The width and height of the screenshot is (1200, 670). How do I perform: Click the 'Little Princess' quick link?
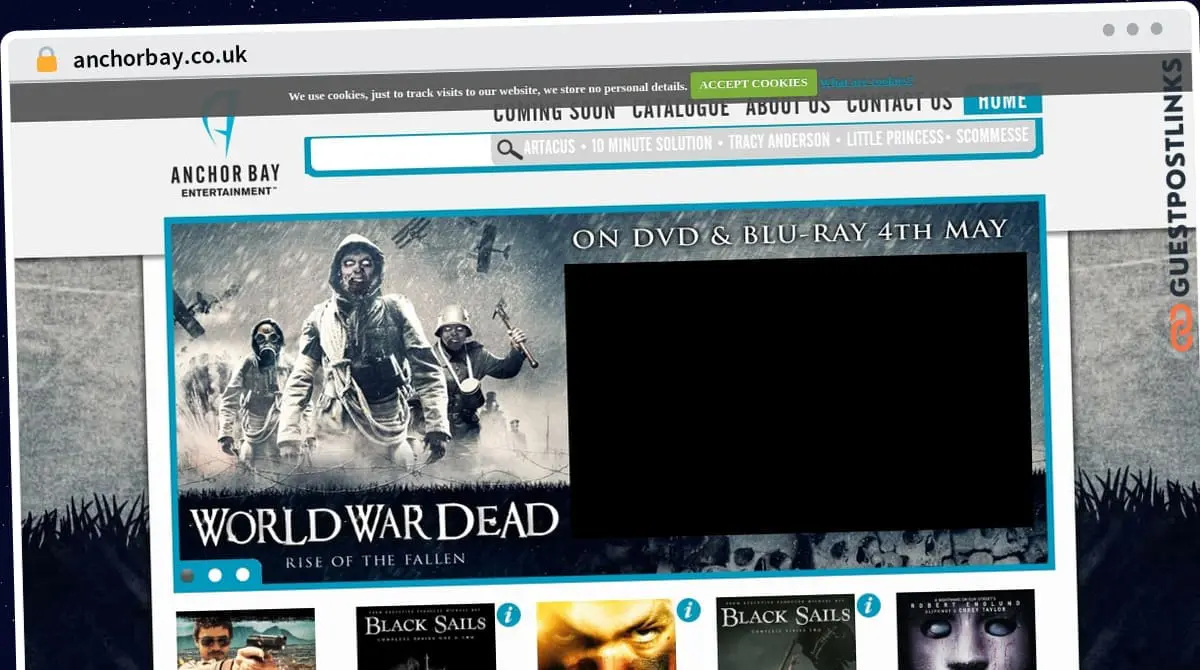click(895, 138)
